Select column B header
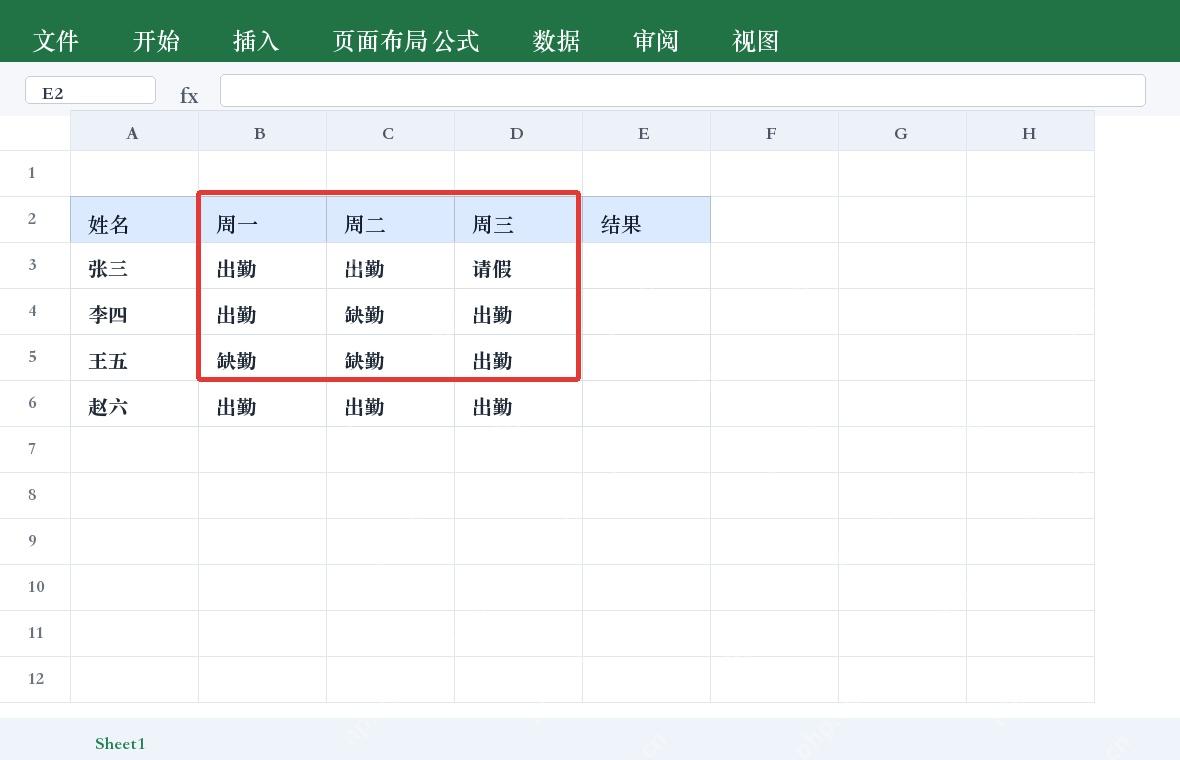This screenshot has height=760, width=1180. tap(263, 132)
